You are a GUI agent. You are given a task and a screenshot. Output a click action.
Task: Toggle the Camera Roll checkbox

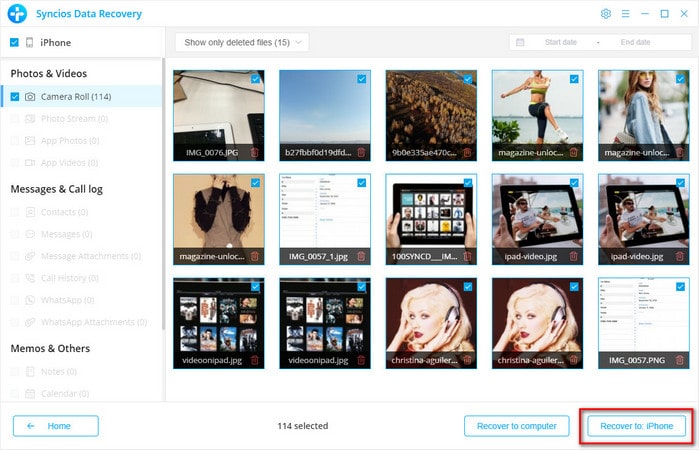[15, 96]
